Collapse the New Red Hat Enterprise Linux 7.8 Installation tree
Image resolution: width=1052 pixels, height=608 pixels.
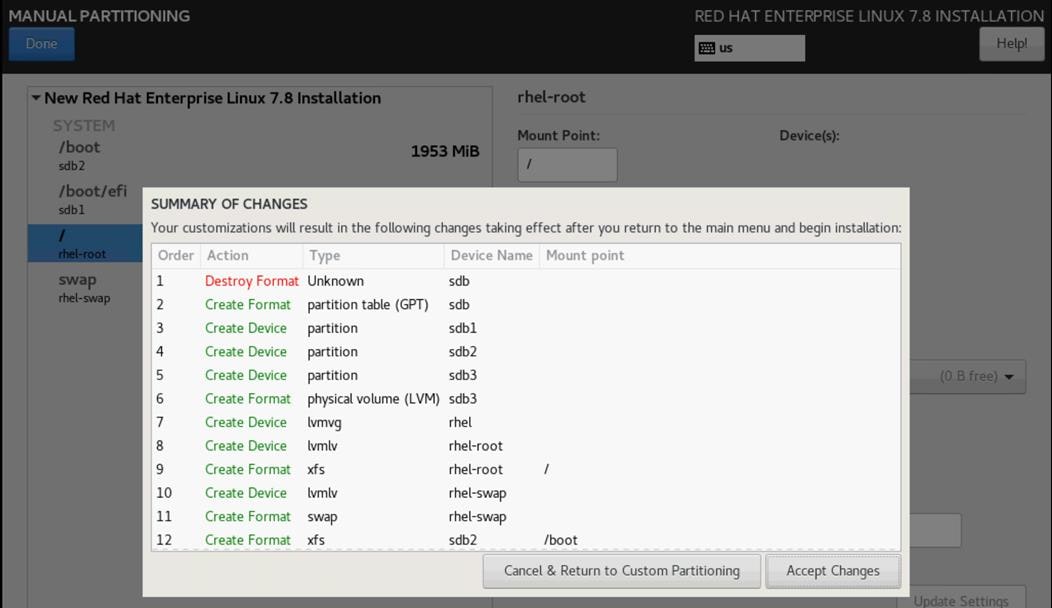click(x=36, y=98)
